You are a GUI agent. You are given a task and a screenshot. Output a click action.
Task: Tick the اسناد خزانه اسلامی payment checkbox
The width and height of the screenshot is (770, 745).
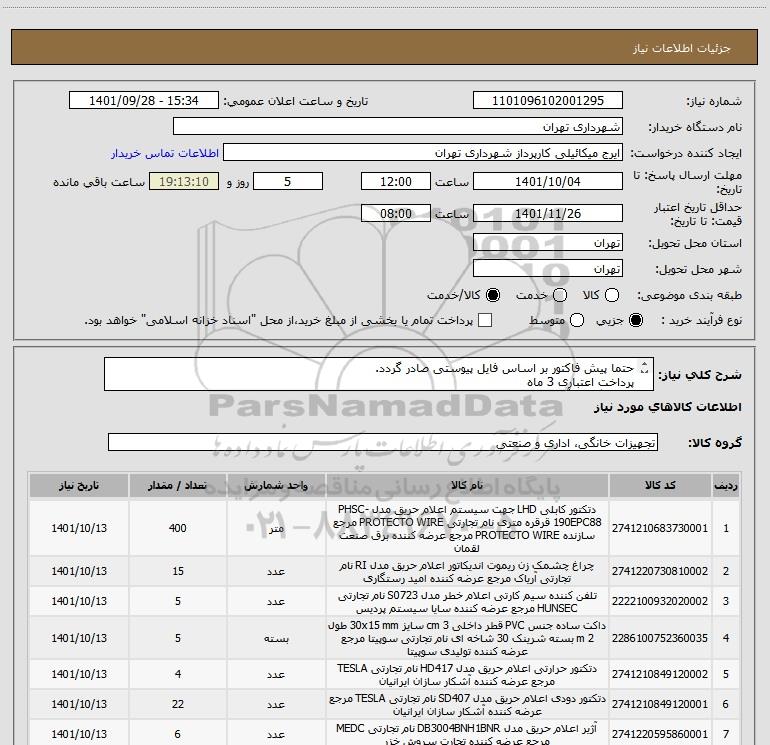[485, 320]
